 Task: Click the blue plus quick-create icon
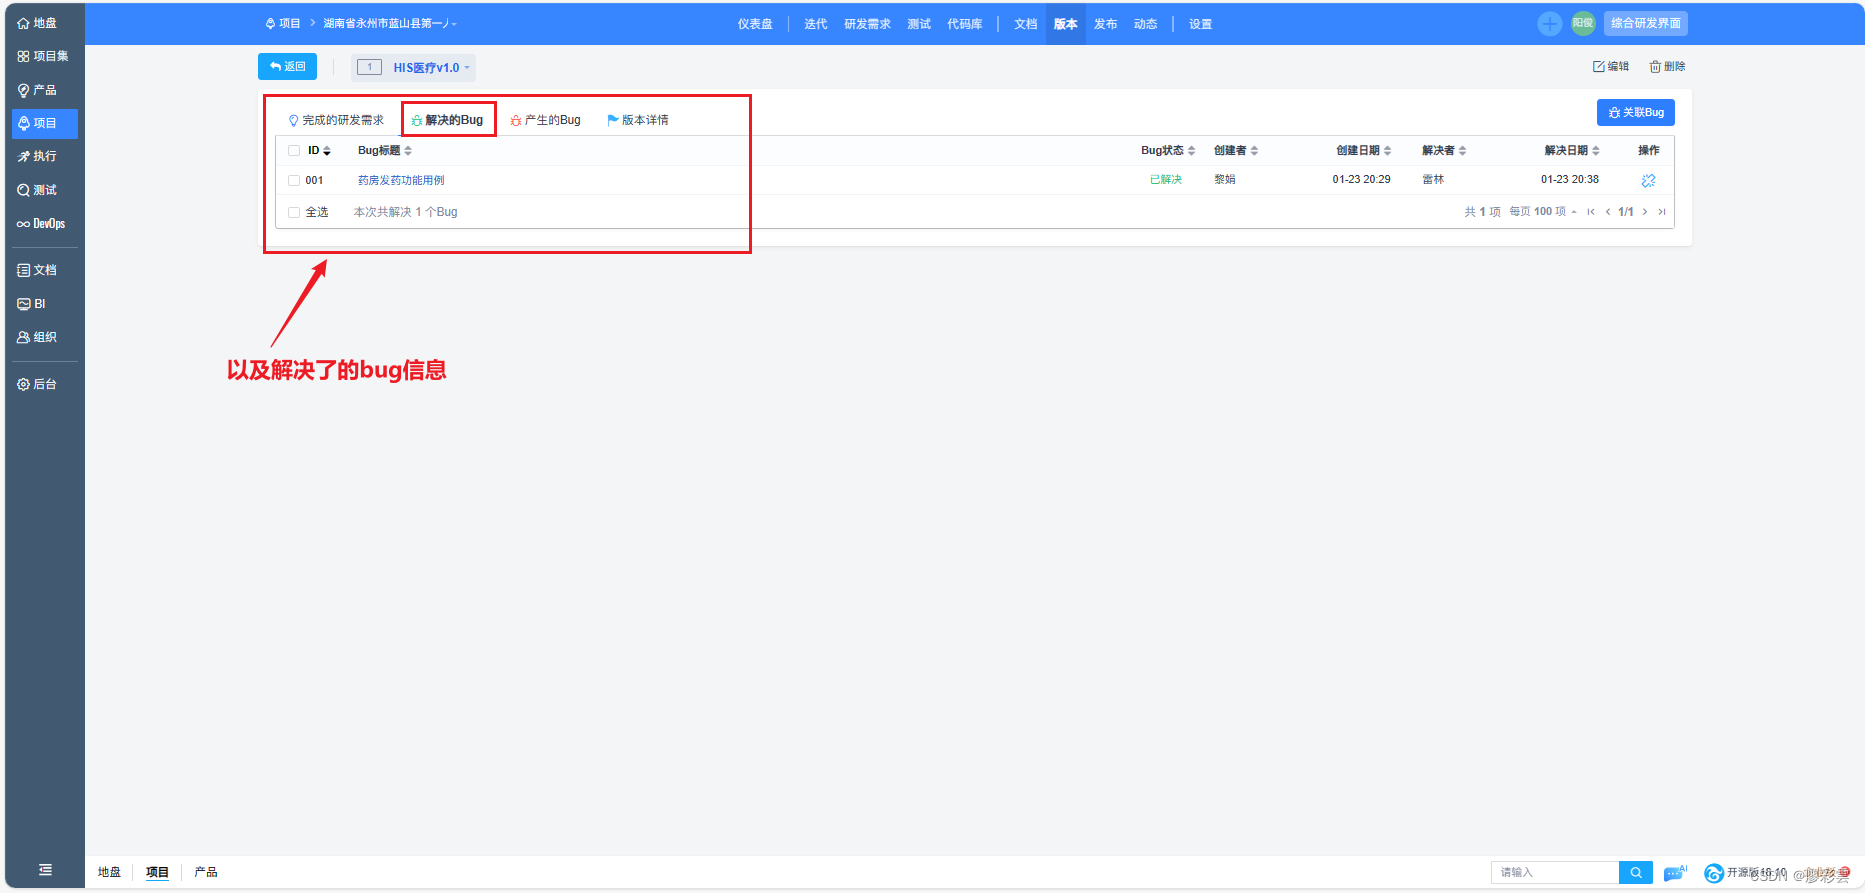click(x=1549, y=23)
